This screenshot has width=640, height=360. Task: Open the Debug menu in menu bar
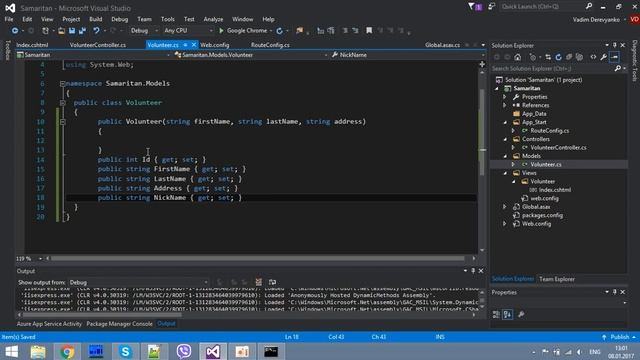pos(120,19)
